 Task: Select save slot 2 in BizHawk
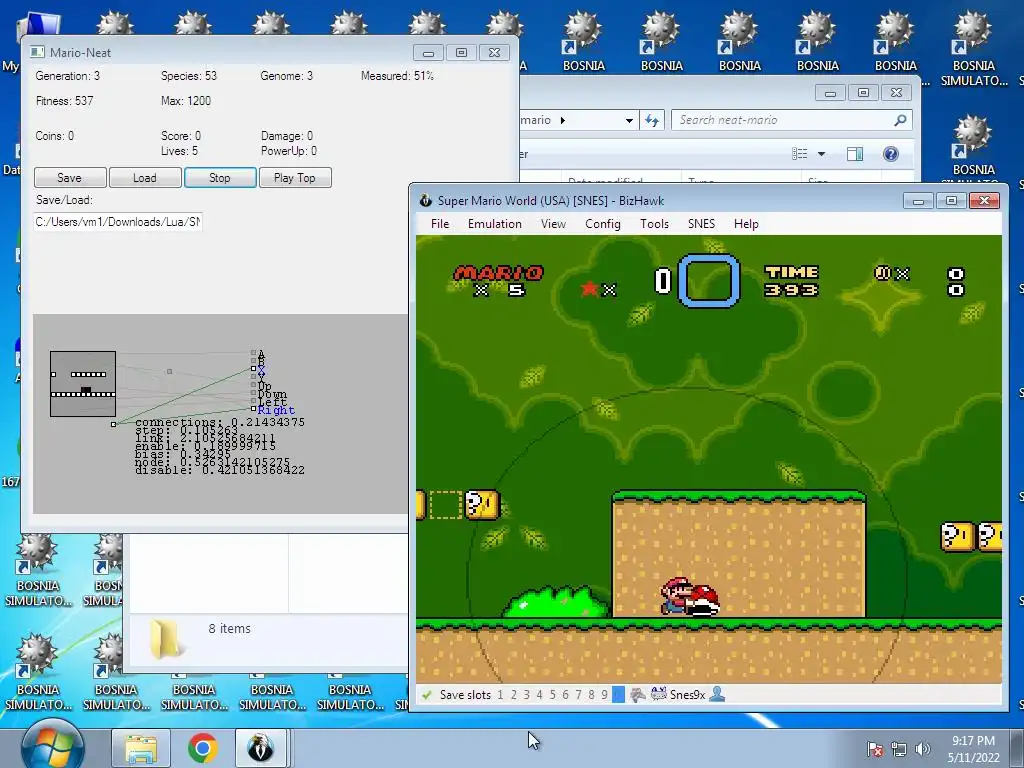click(513, 695)
